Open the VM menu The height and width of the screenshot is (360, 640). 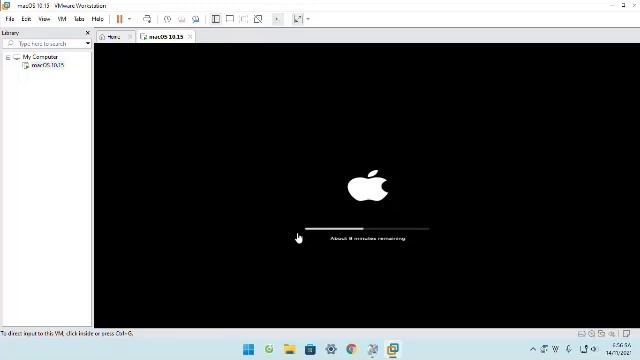click(x=62, y=19)
